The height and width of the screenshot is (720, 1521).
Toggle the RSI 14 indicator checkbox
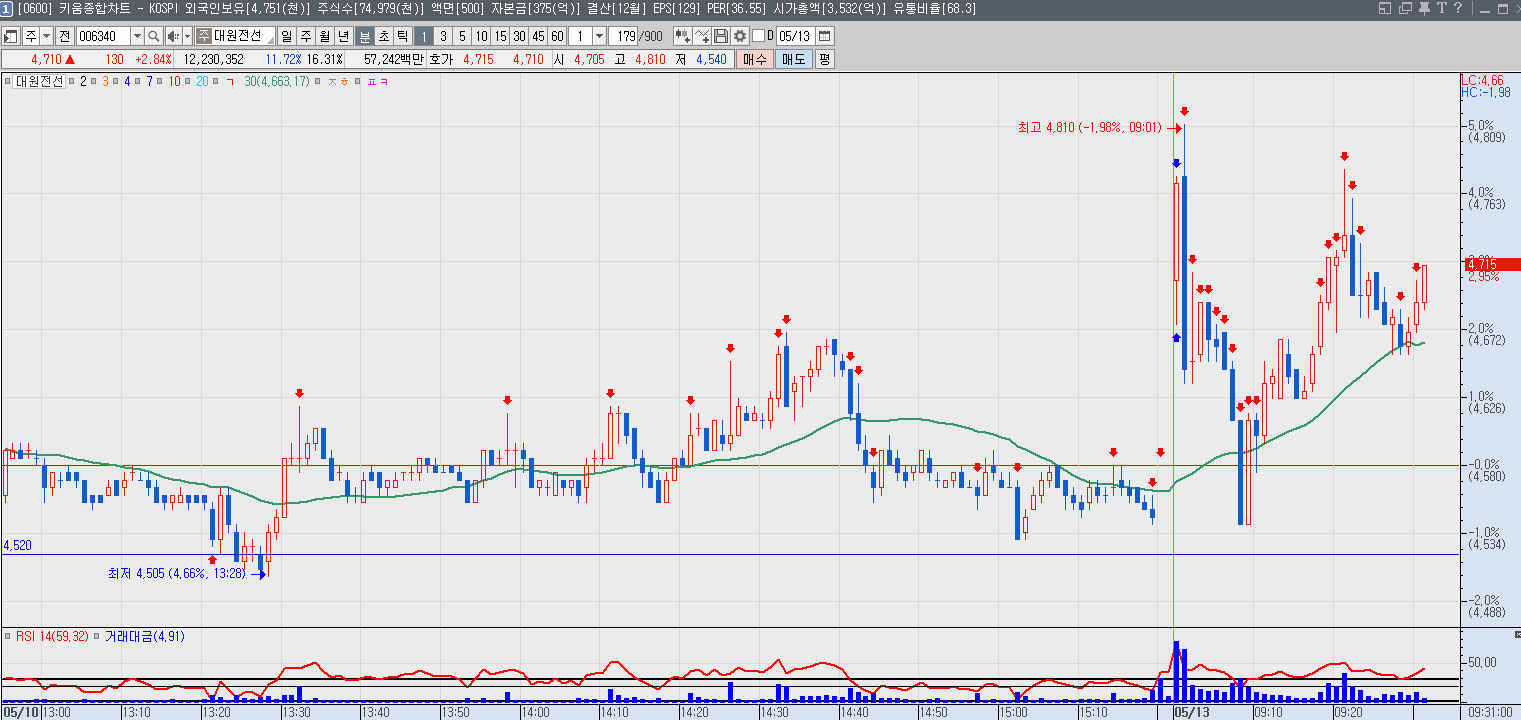tap(7, 636)
